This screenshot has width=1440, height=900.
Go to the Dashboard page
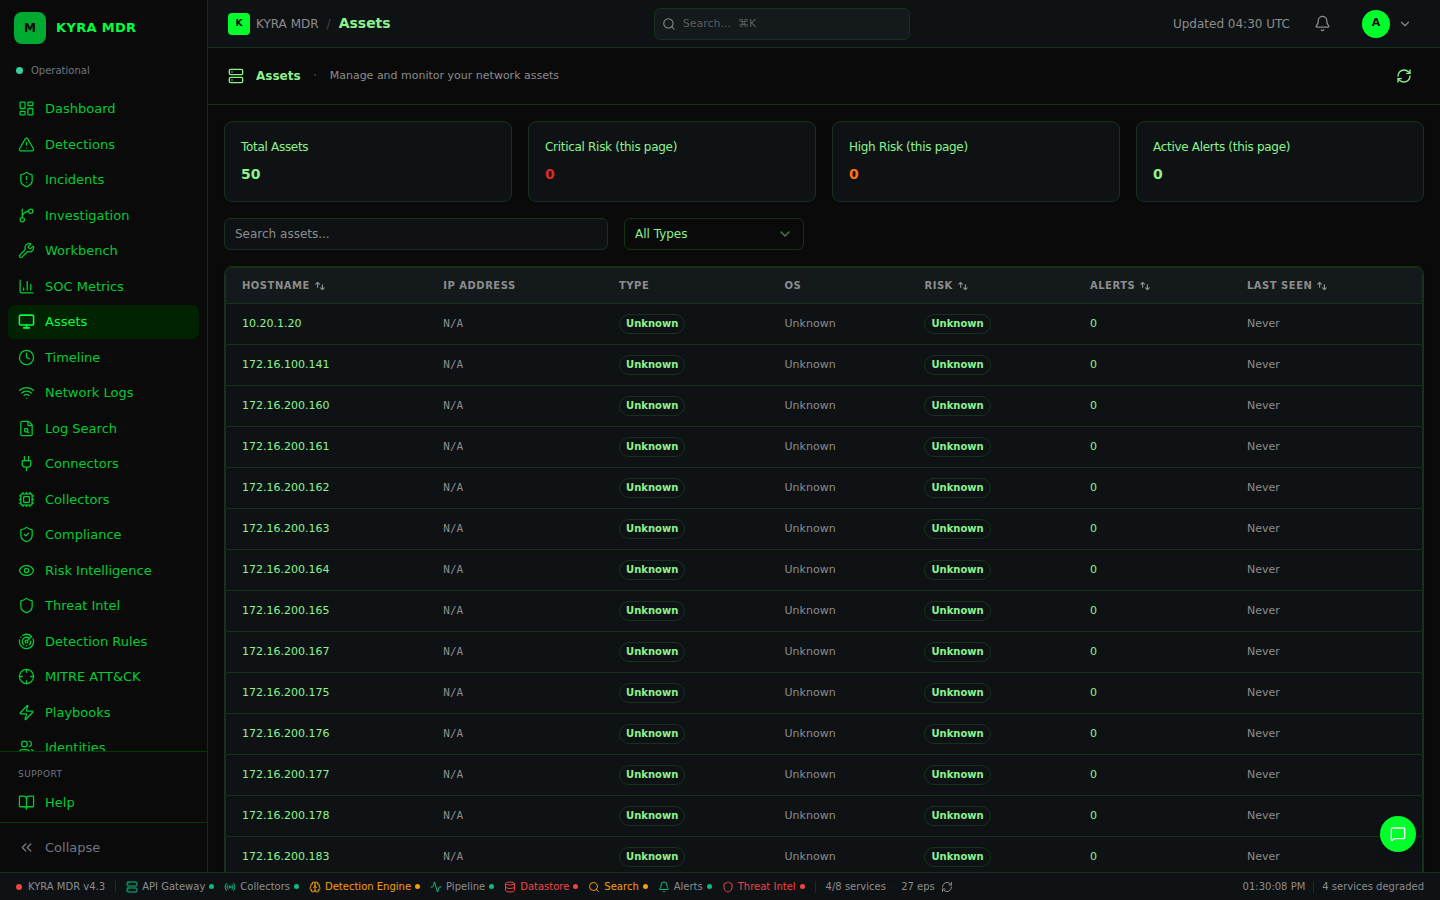coord(79,109)
